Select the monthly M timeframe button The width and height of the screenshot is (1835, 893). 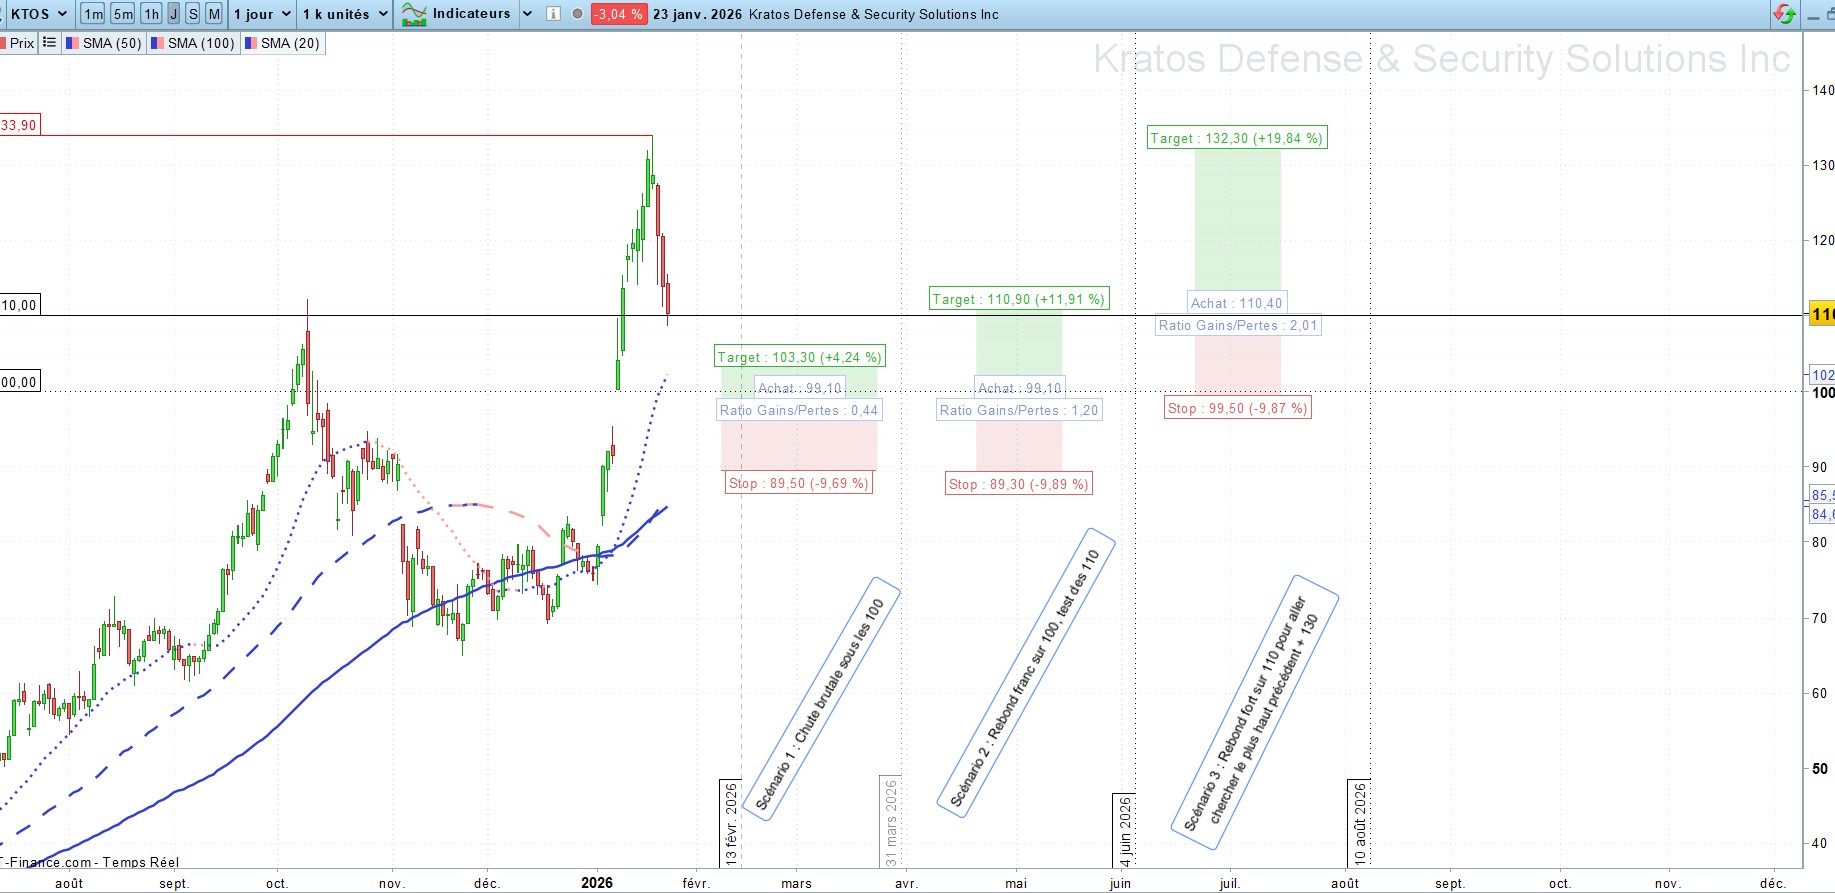[x=214, y=14]
